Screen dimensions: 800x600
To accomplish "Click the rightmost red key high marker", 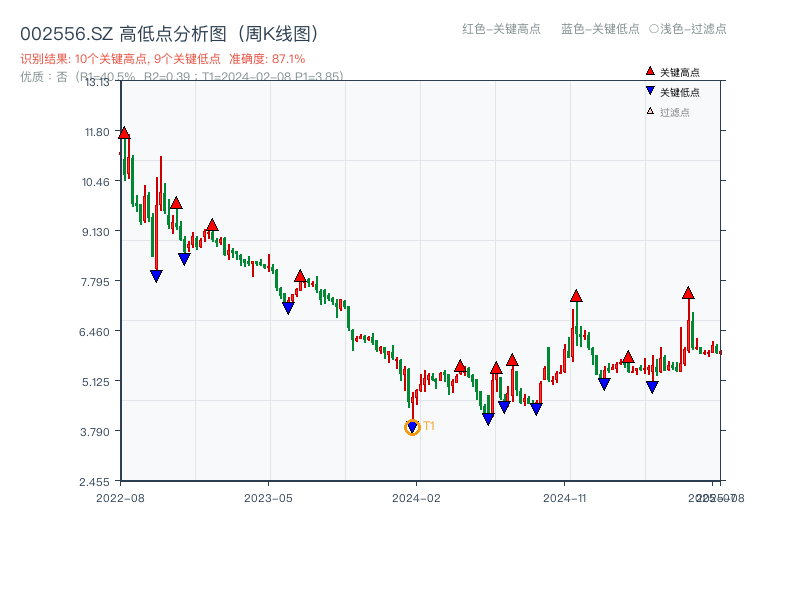I will pyautogui.click(x=688, y=293).
